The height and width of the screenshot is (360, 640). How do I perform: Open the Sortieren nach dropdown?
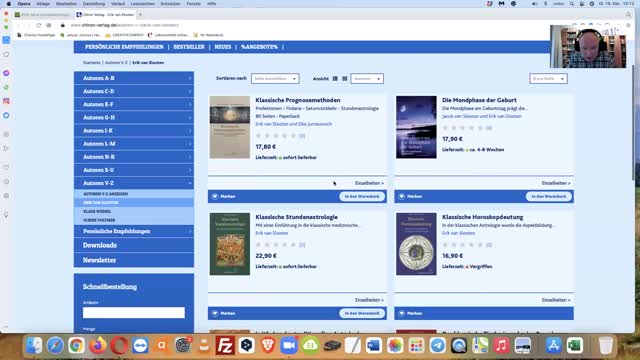tap(275, 78)
